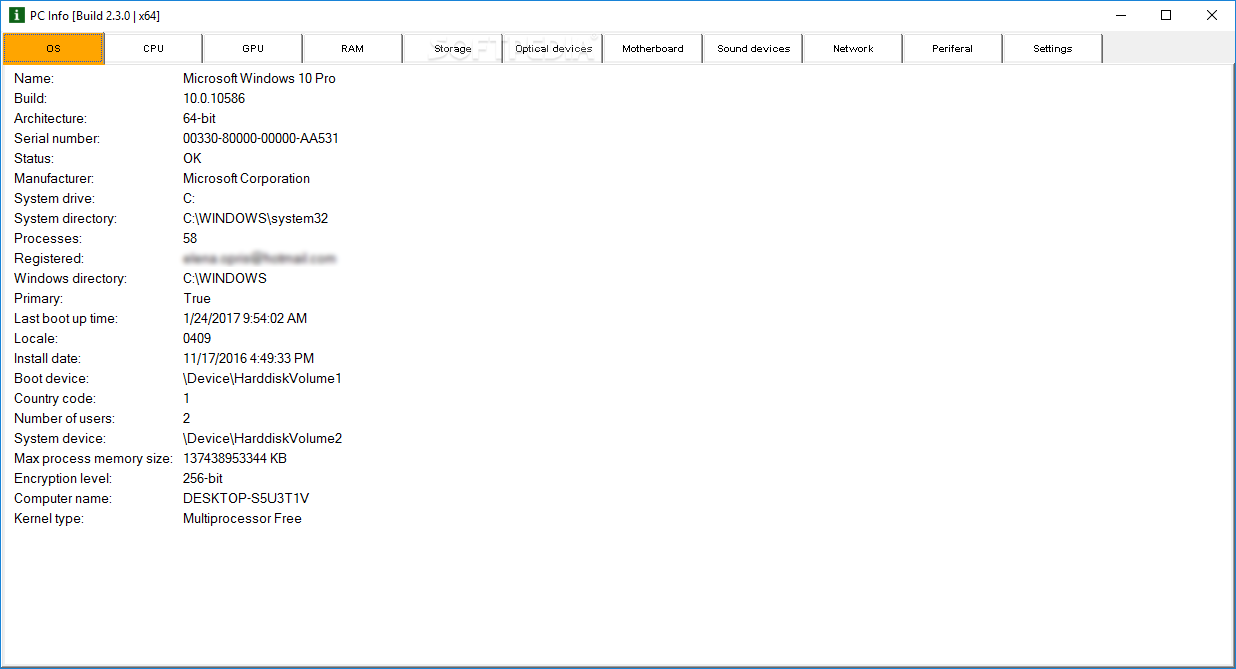This screenshot has height=669, width=1236.
Task: Minimize the PC Info window
Action: [1120, 15]
